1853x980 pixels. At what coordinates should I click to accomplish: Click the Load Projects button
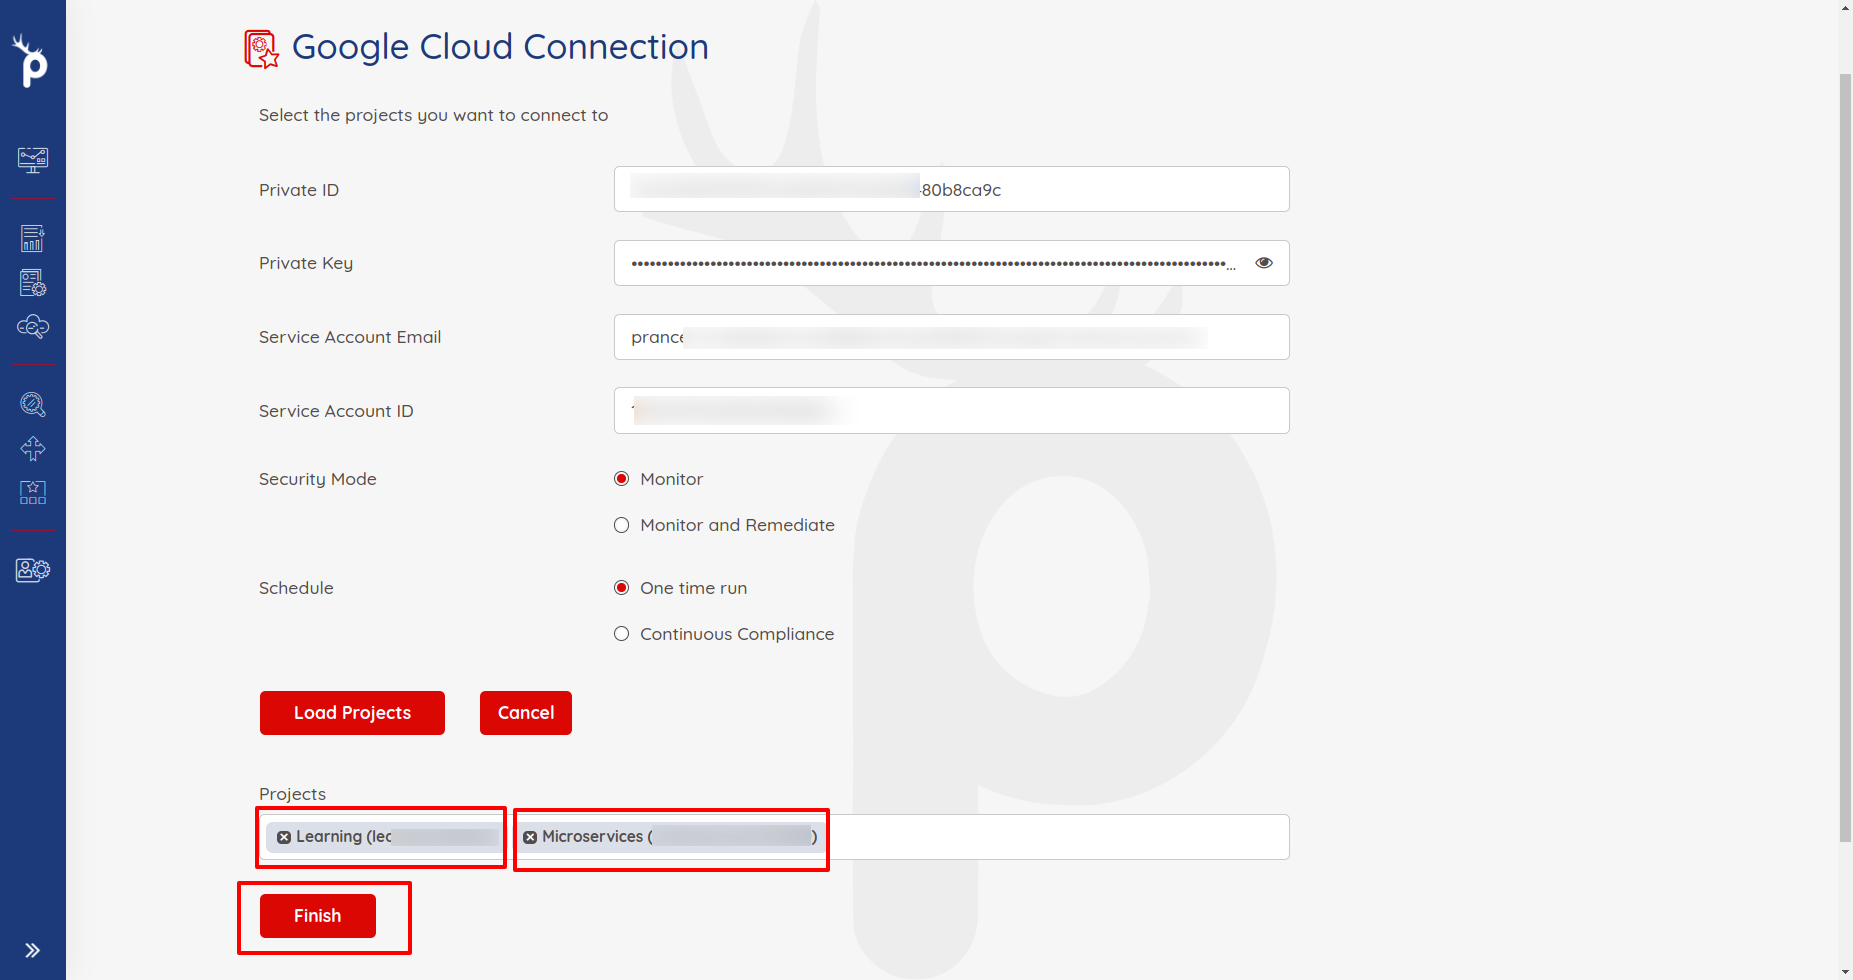tap(352, 713)
